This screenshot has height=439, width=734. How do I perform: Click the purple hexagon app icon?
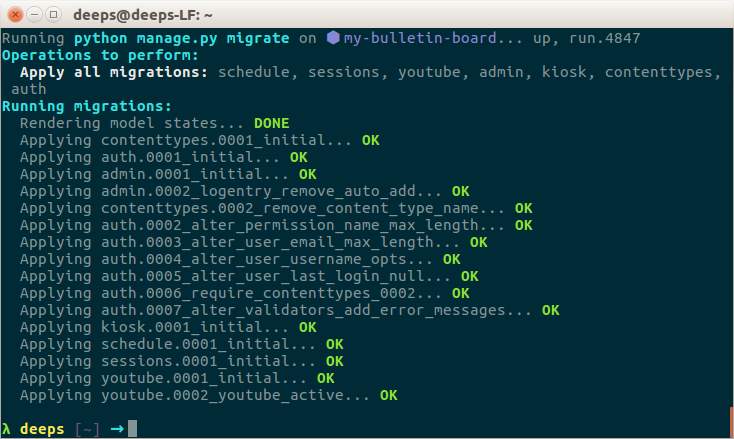click(x=333, y=37)
